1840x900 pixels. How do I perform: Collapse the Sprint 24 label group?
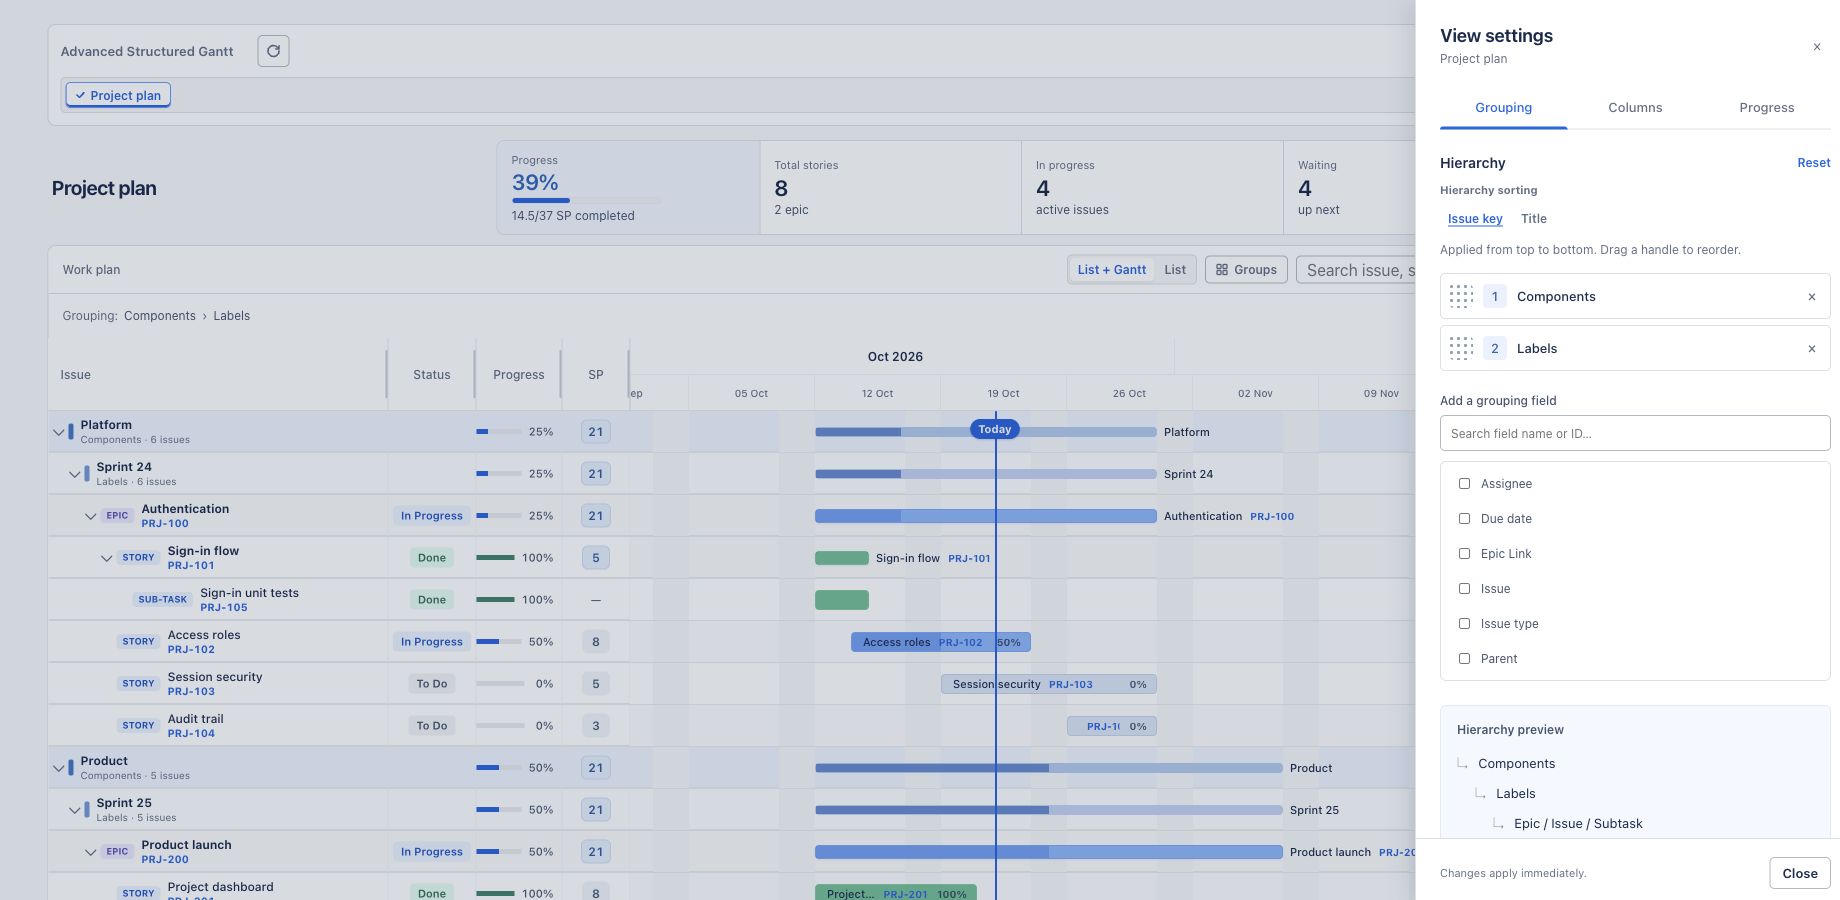[74, 474]
